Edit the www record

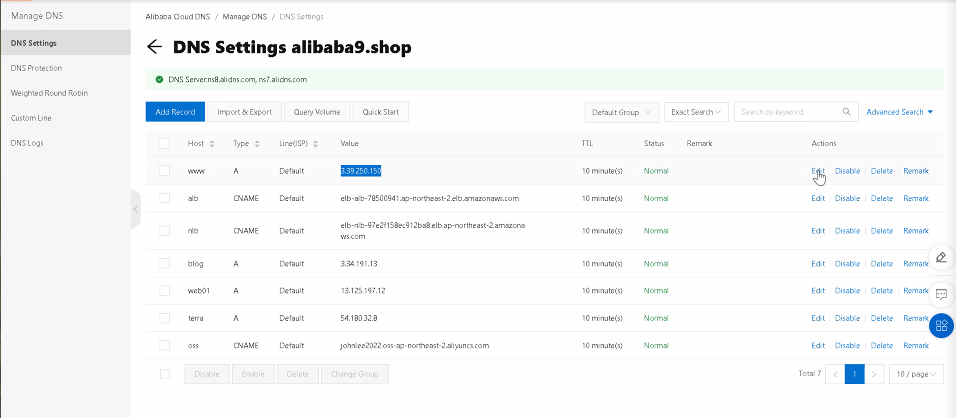(x=818, y=171)
